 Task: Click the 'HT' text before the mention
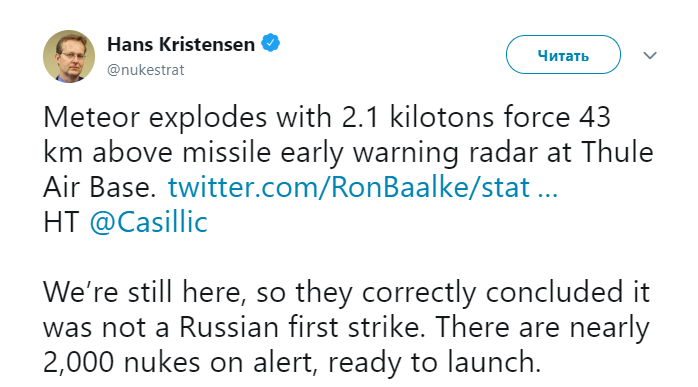(x=61, y=222)
